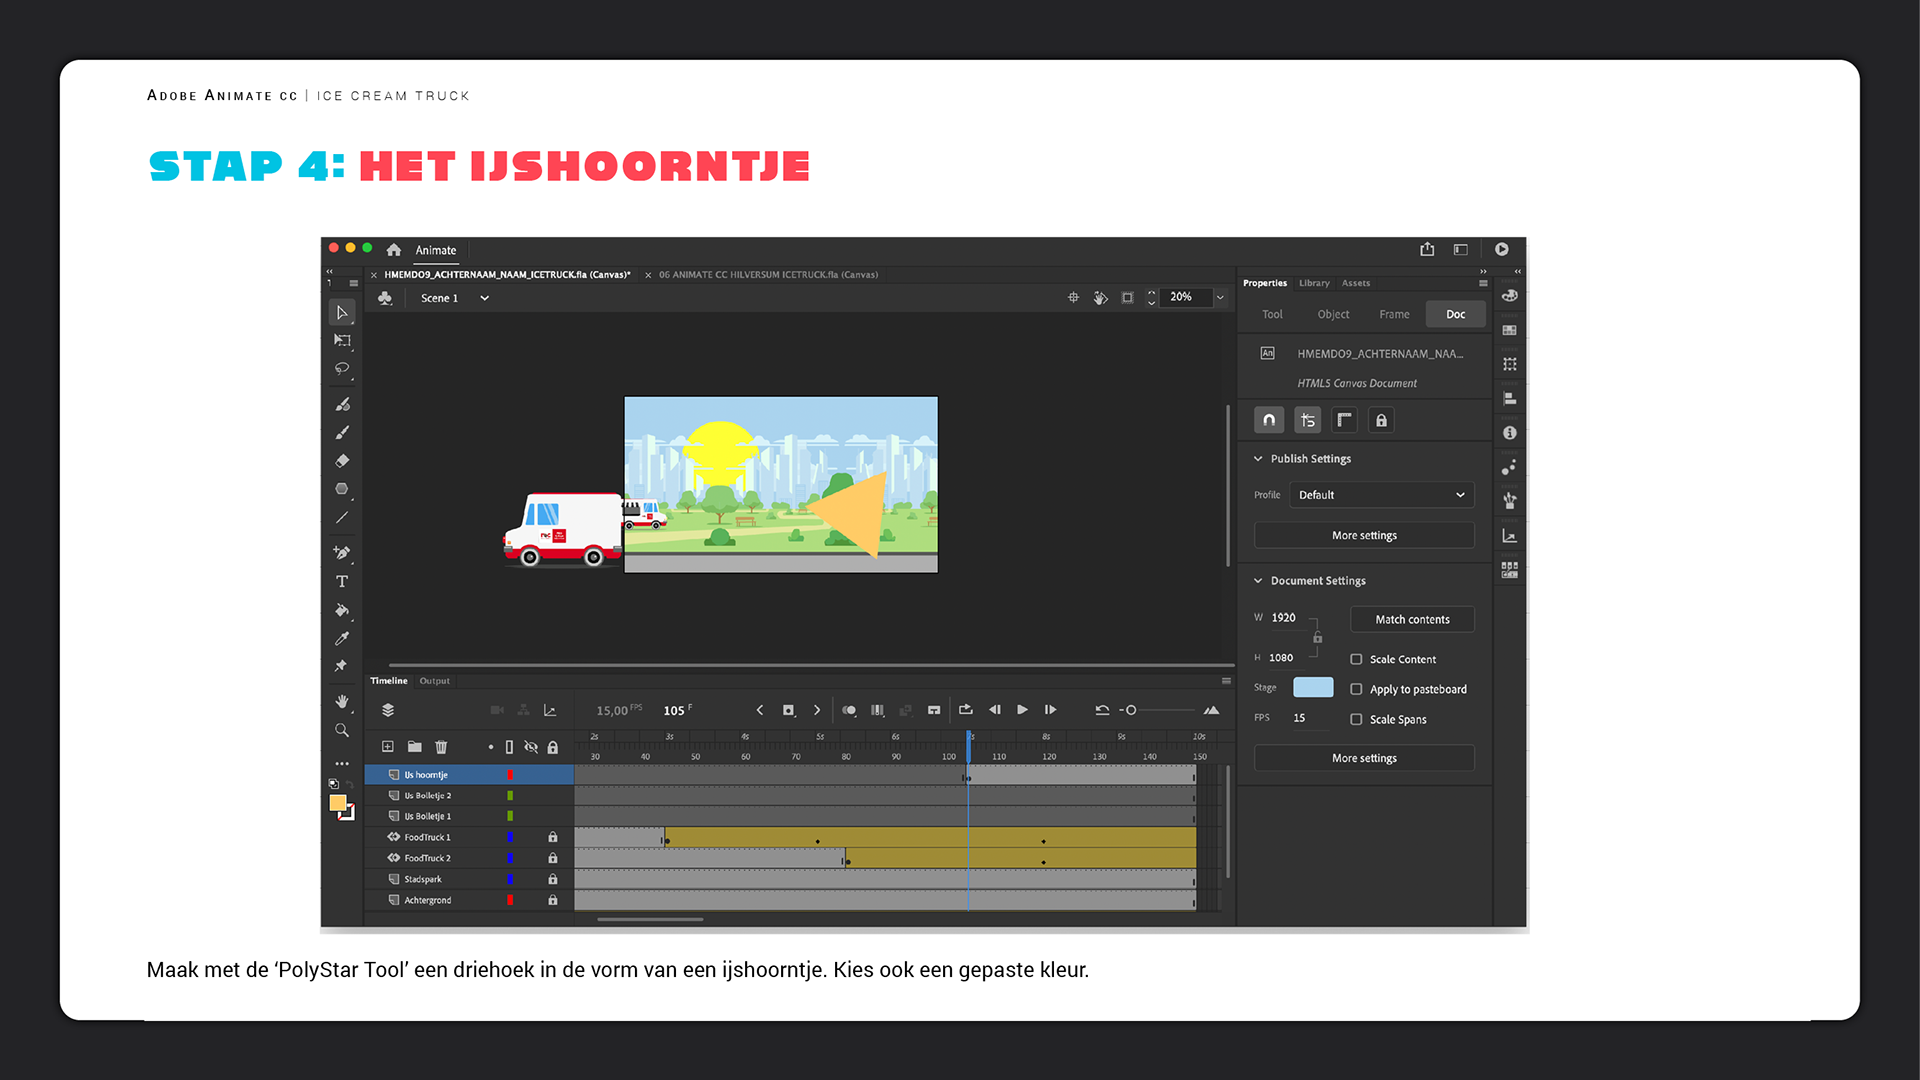Image resolution: width=1920 pixels, height=1080 pixels.
Task: Select the Eraser tool
Action: (342, 461)
